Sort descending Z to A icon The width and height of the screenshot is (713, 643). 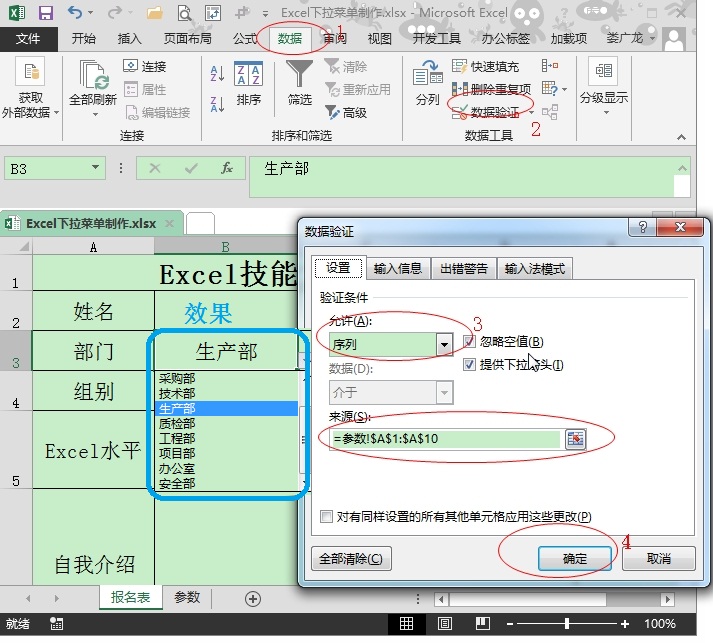pos(217,104)
